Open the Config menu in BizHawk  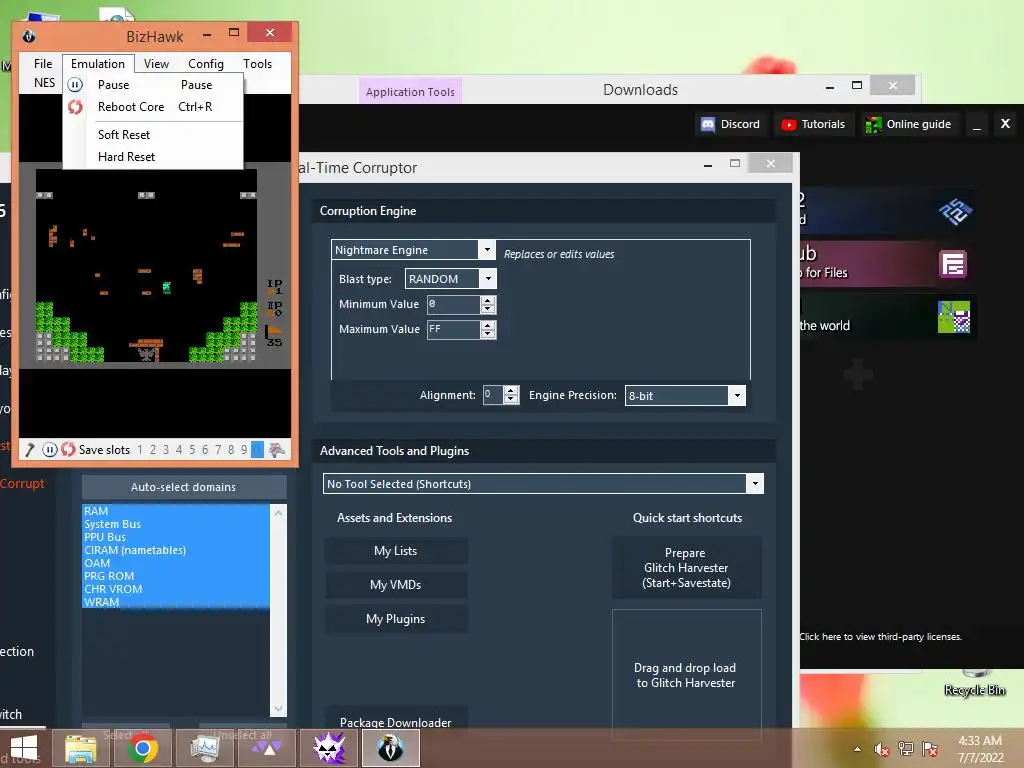click(x=206, y=63)
